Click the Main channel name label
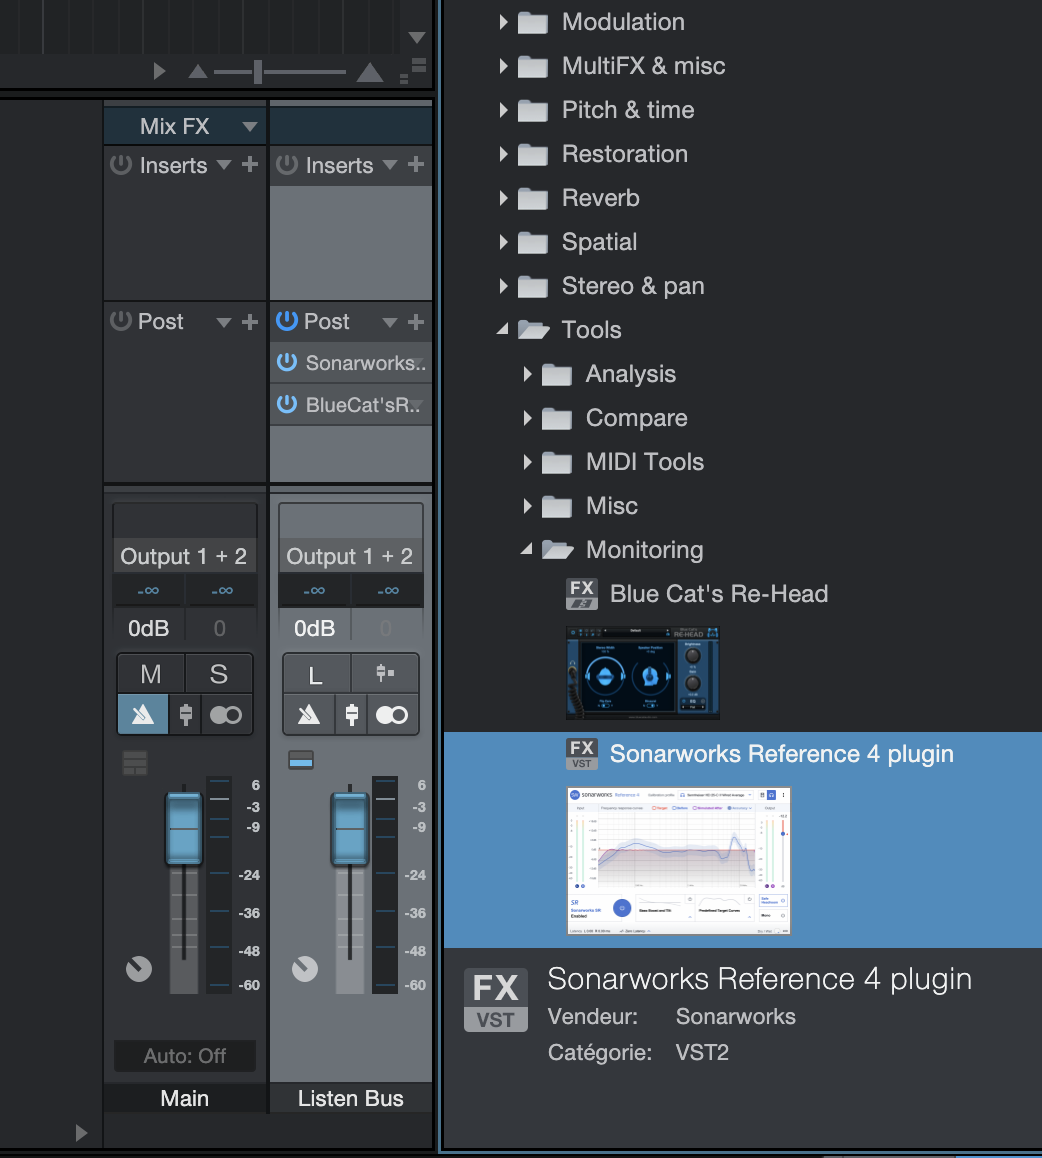 tap(185, 1098)
